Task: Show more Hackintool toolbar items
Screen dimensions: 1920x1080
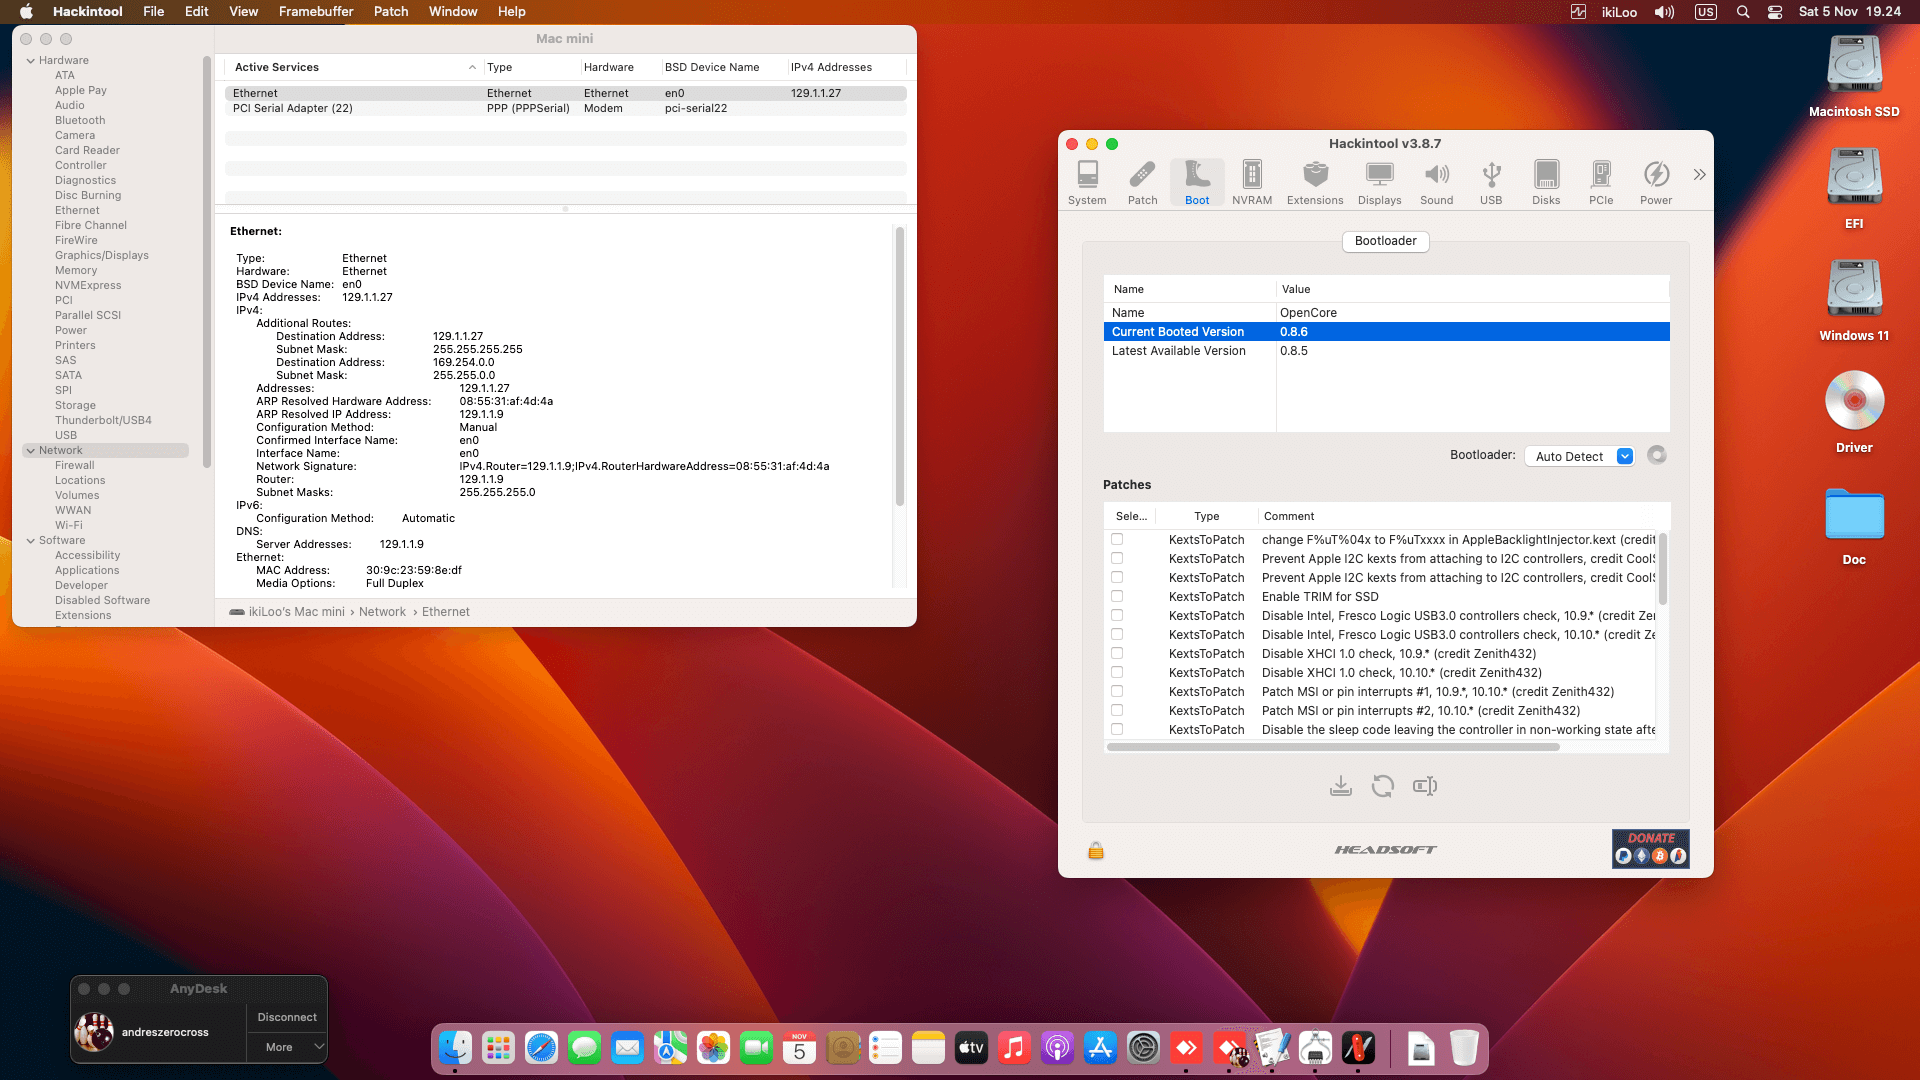Action: point(1699,175)
